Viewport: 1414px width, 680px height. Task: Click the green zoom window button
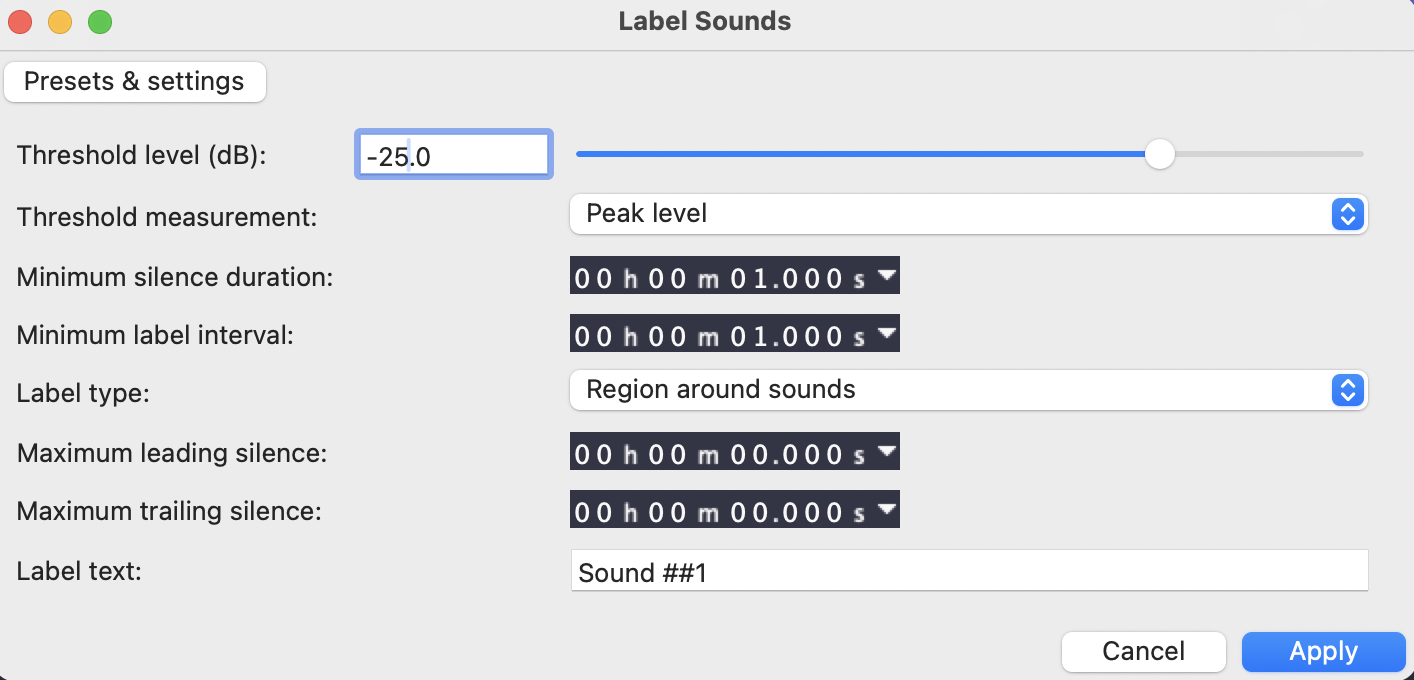click(100, 21)
